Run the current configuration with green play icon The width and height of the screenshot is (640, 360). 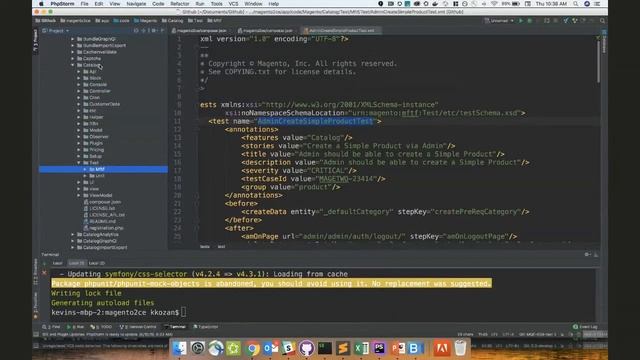click(521, 20)
